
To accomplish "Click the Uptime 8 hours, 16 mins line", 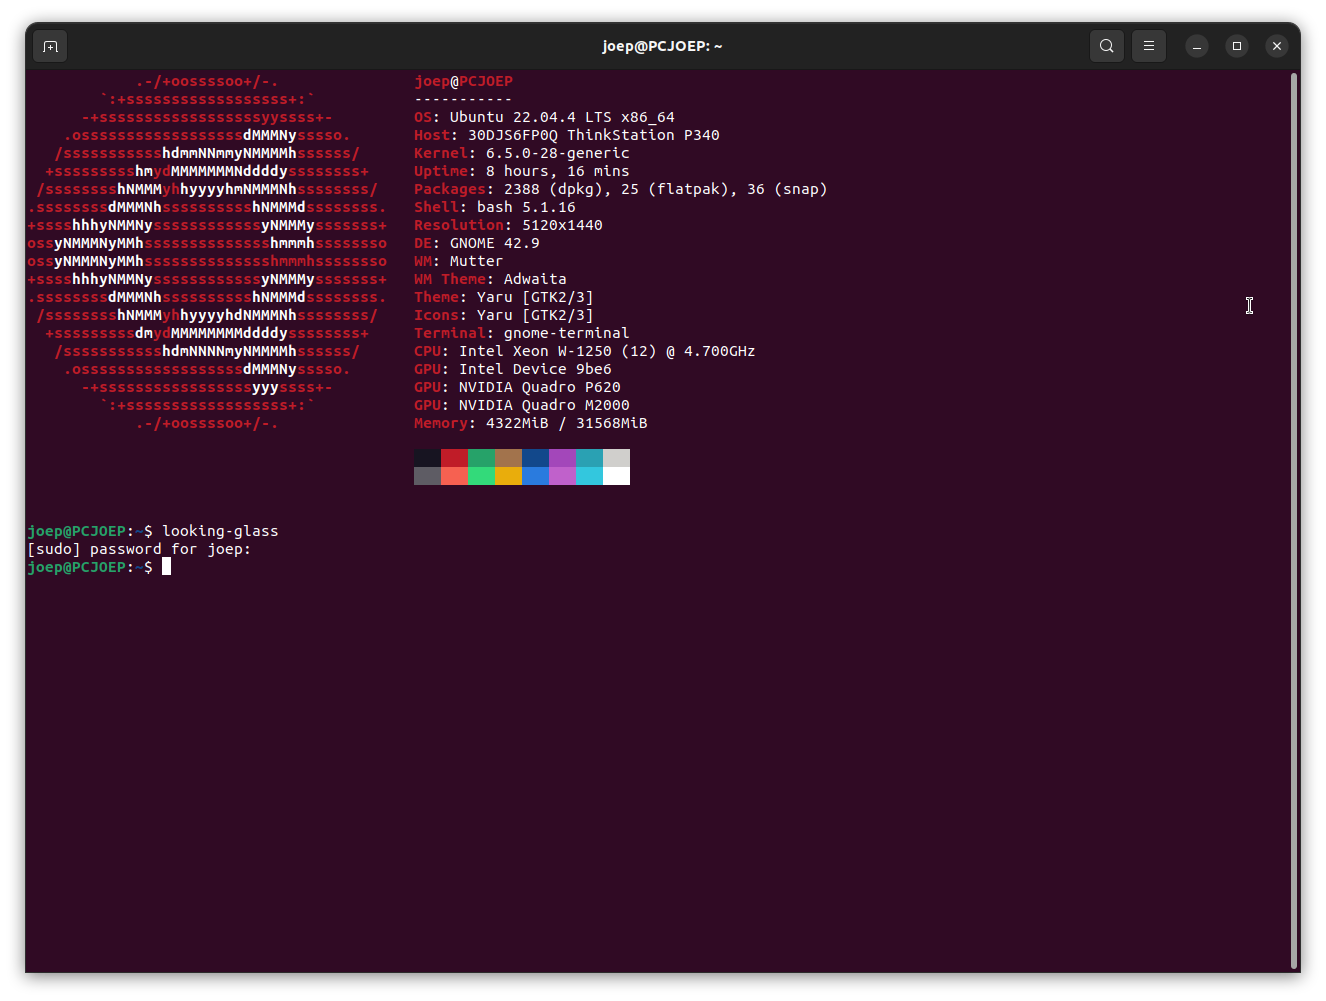I will 522,171.
